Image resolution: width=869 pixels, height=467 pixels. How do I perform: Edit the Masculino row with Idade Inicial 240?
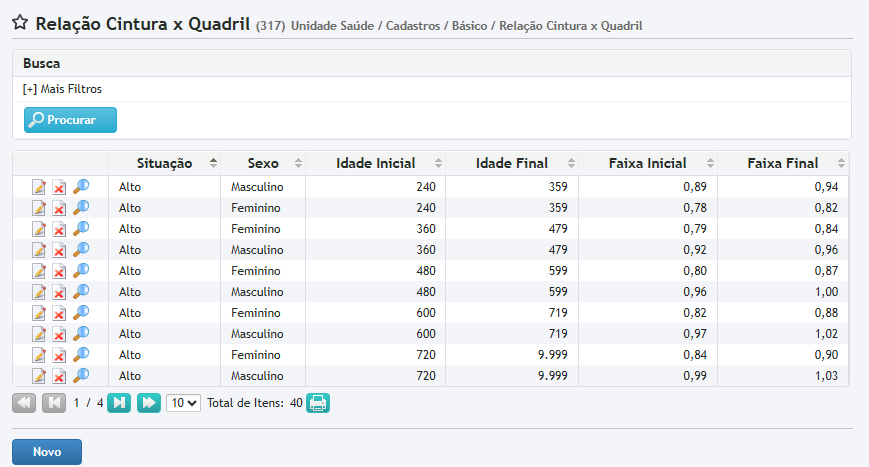[39, 187]
